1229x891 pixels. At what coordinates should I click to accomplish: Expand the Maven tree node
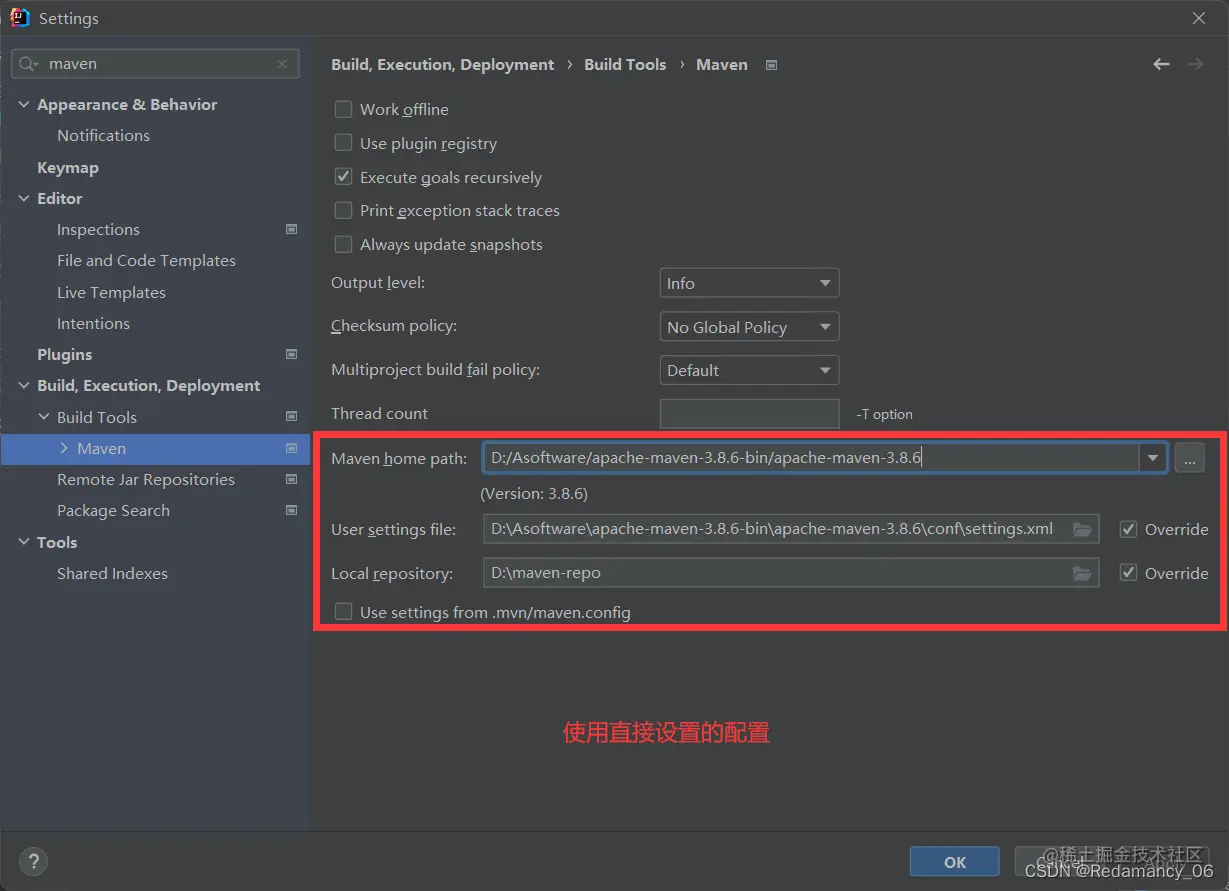coord(64,448)
